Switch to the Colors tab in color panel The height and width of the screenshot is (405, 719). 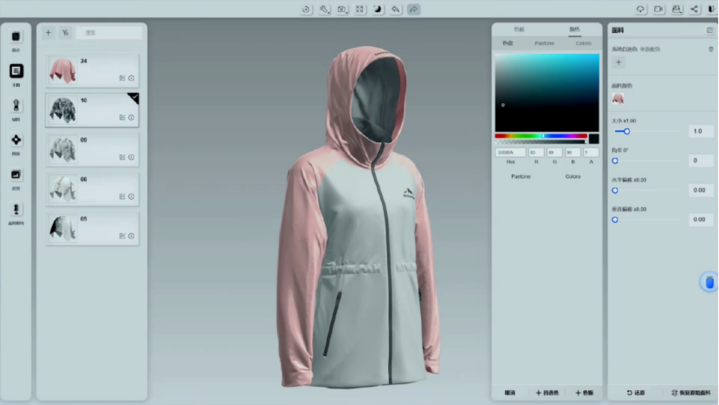[582, 43]
